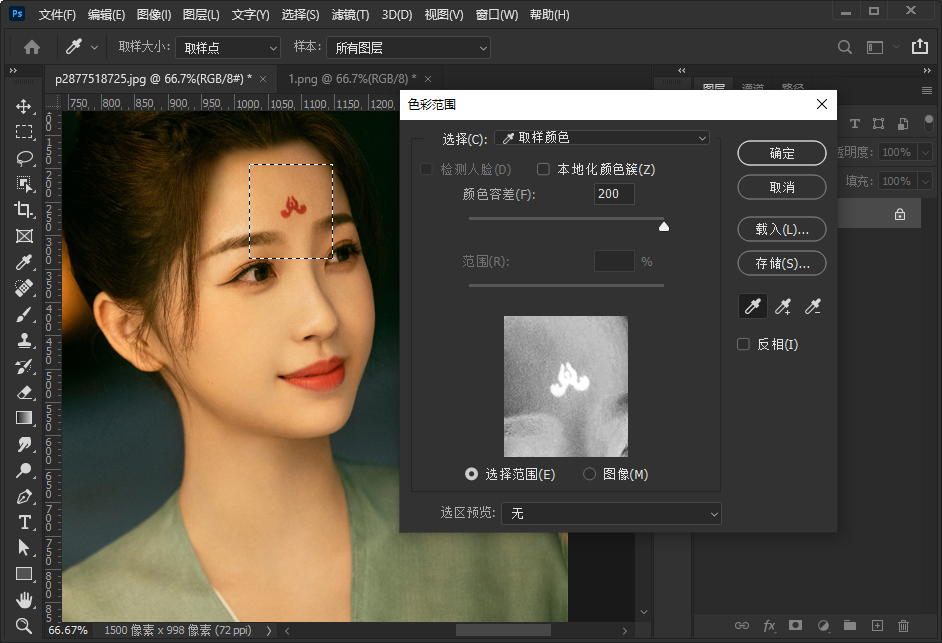
Task: Select the Horizontal Type tool
Action: [23, 522]
